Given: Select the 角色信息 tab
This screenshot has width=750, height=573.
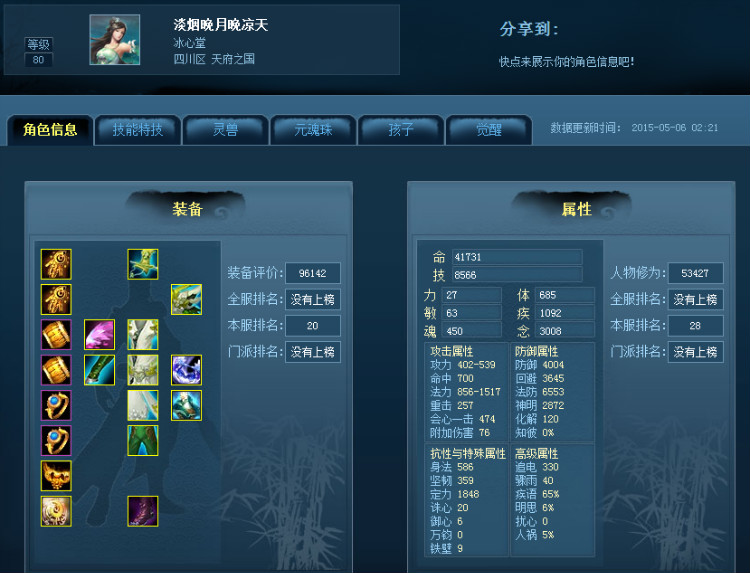Looking at the screenshot, I should pyautogui.click(x=50, y=130).
